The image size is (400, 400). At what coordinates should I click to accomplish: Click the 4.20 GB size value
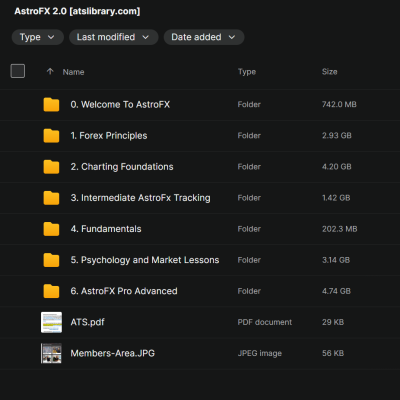pyautogui.click(x=337, y=167)
